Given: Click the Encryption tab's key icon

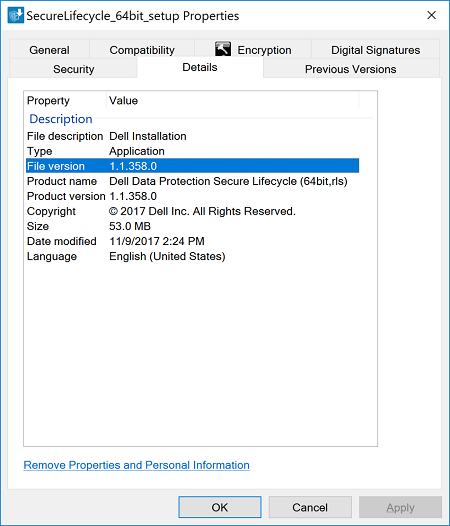Looking at the screenshot, I should click(223, 49).
